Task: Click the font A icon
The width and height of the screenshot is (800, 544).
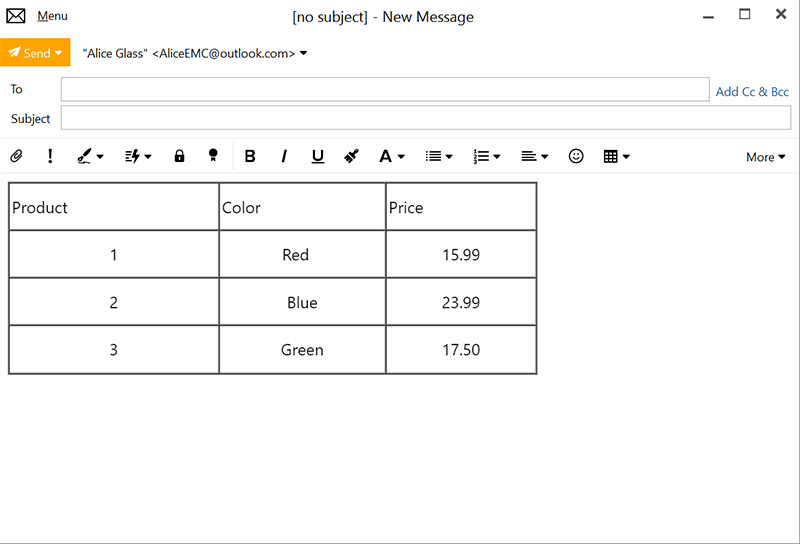Action: (x=385, y=156)
